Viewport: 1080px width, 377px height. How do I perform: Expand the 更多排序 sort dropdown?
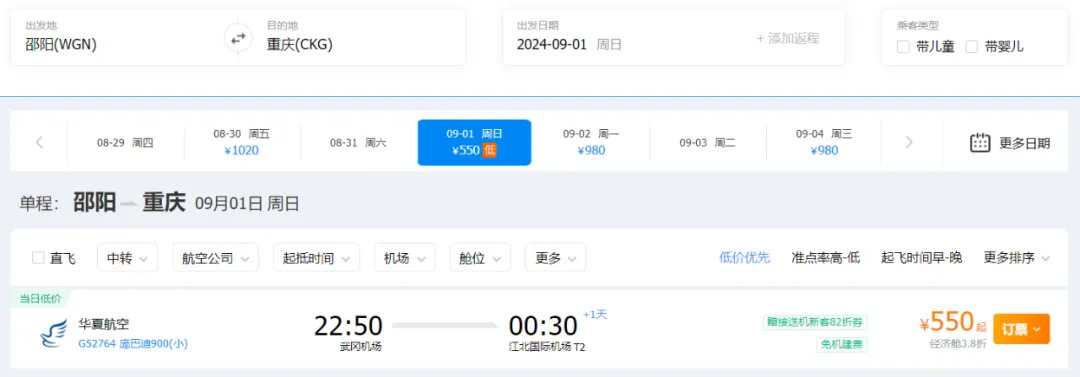[1017, 258]
